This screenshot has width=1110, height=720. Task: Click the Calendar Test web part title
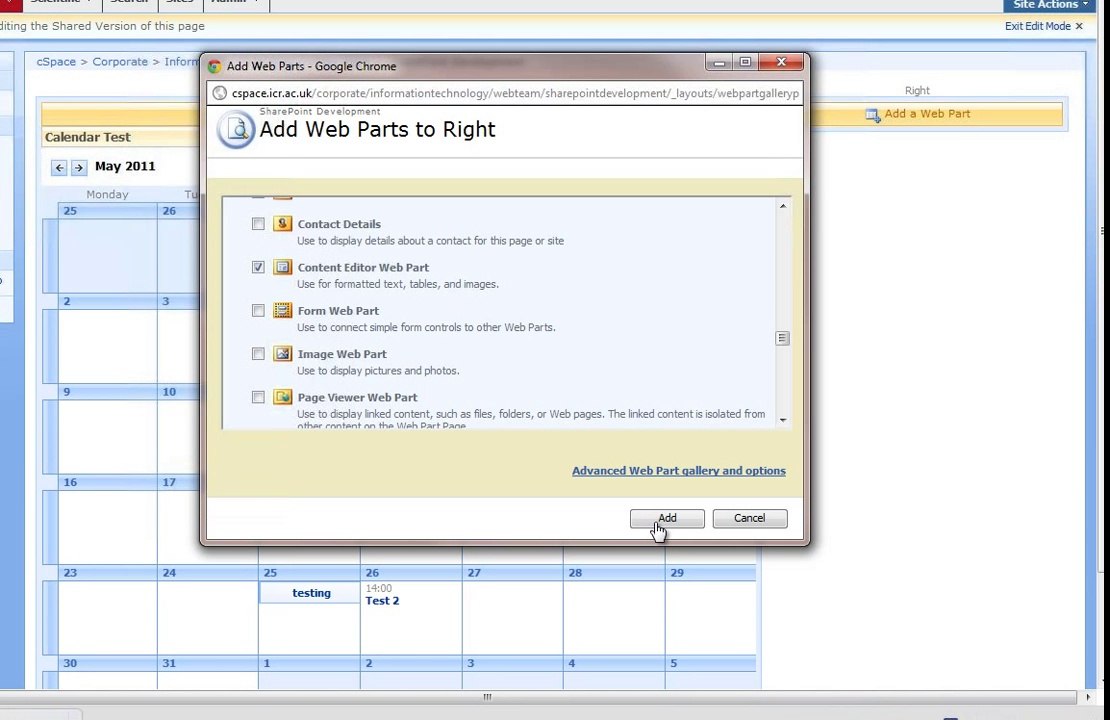tap(88, 137)
